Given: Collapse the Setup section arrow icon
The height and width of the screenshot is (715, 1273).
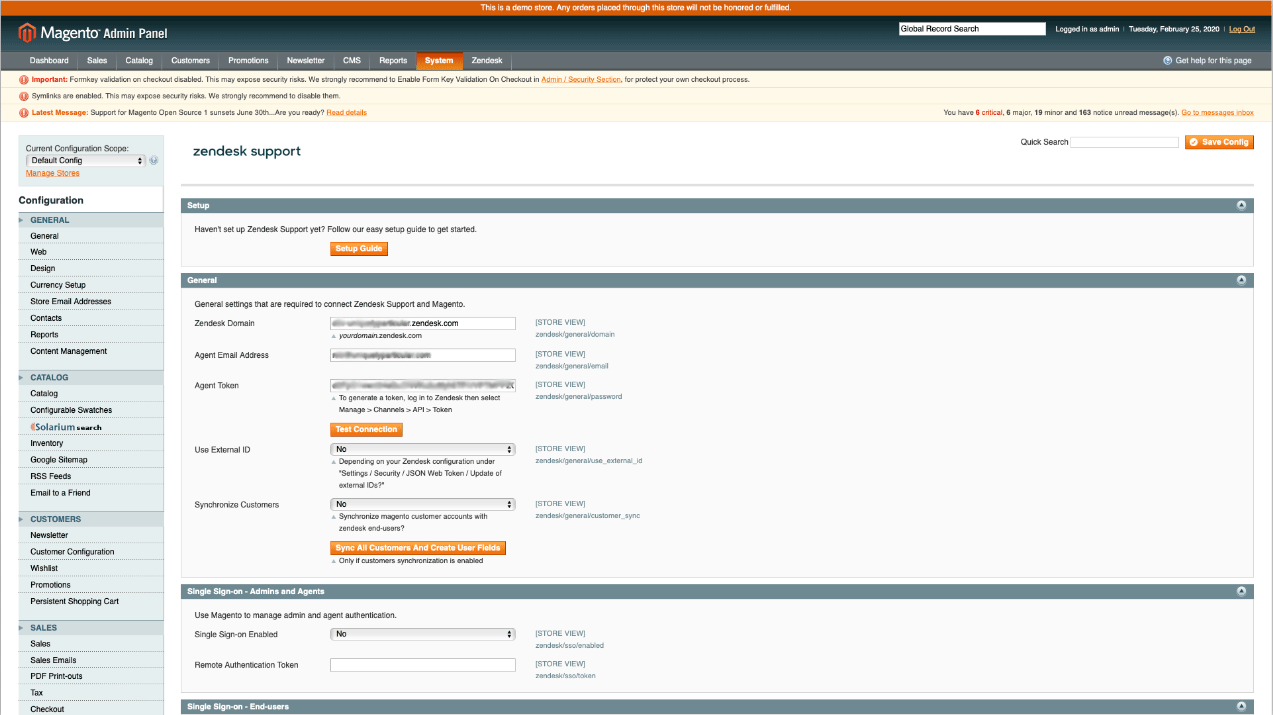Looking at the screenshot, I should (1241, 205).
